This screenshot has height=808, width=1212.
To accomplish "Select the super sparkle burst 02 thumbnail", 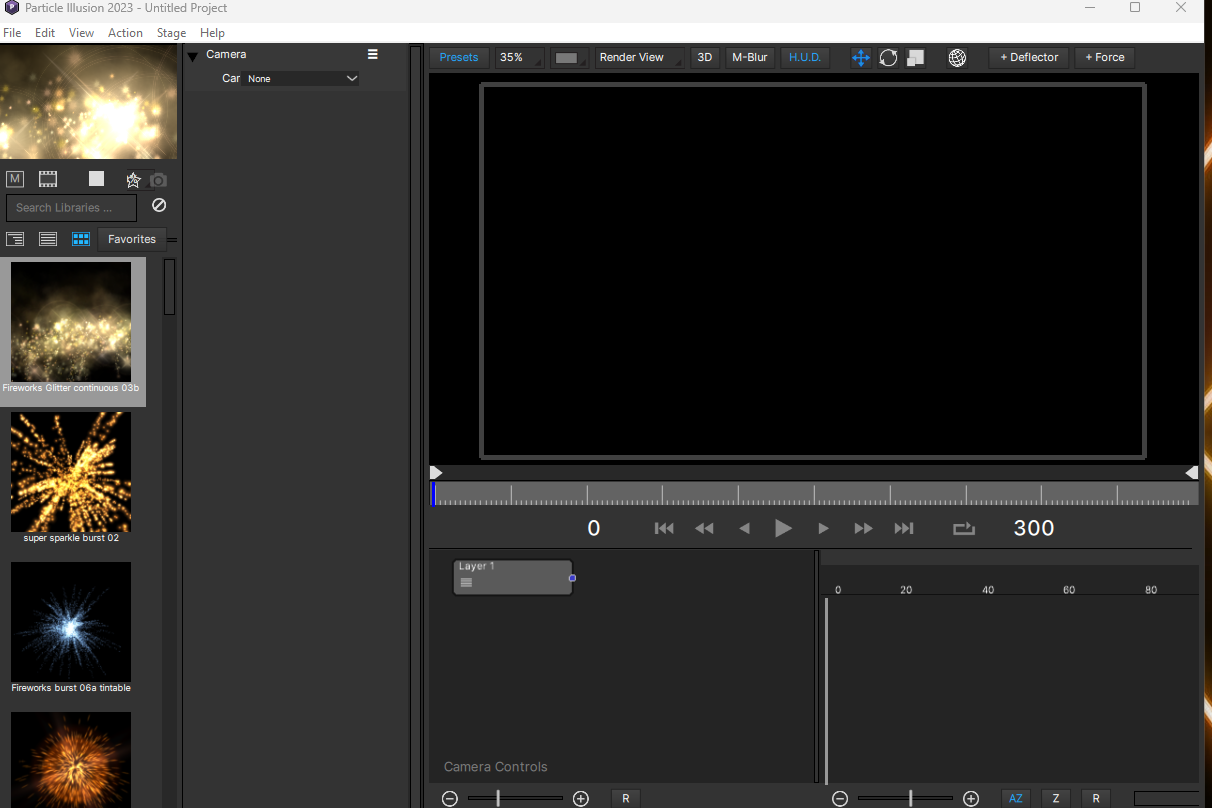I will [x=71, y=472].
